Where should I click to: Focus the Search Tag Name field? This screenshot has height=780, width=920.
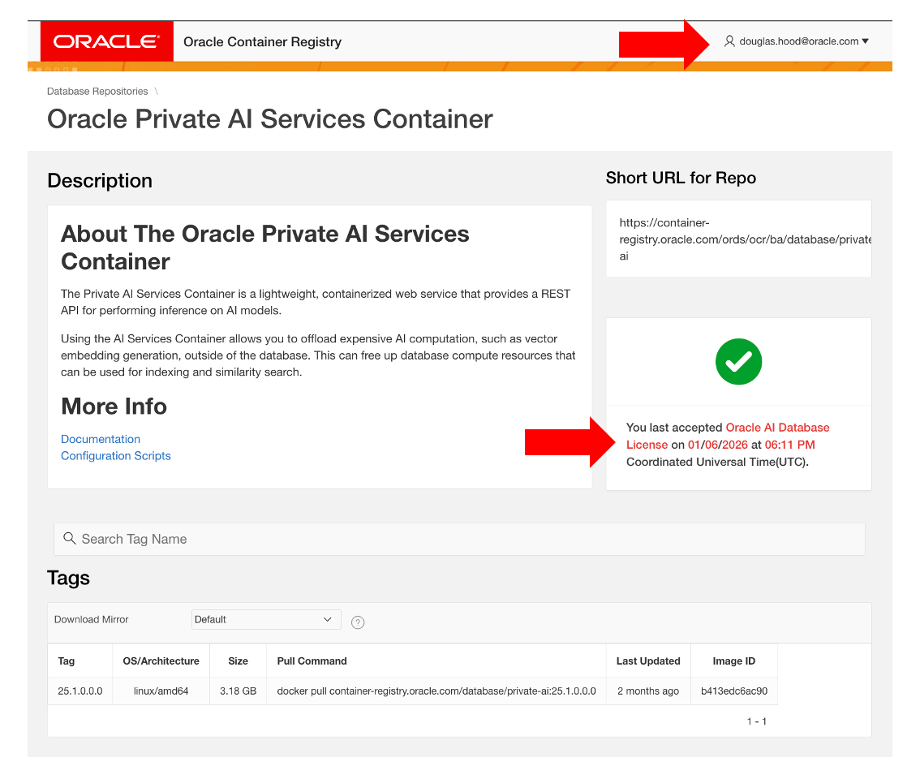[459, 539]
